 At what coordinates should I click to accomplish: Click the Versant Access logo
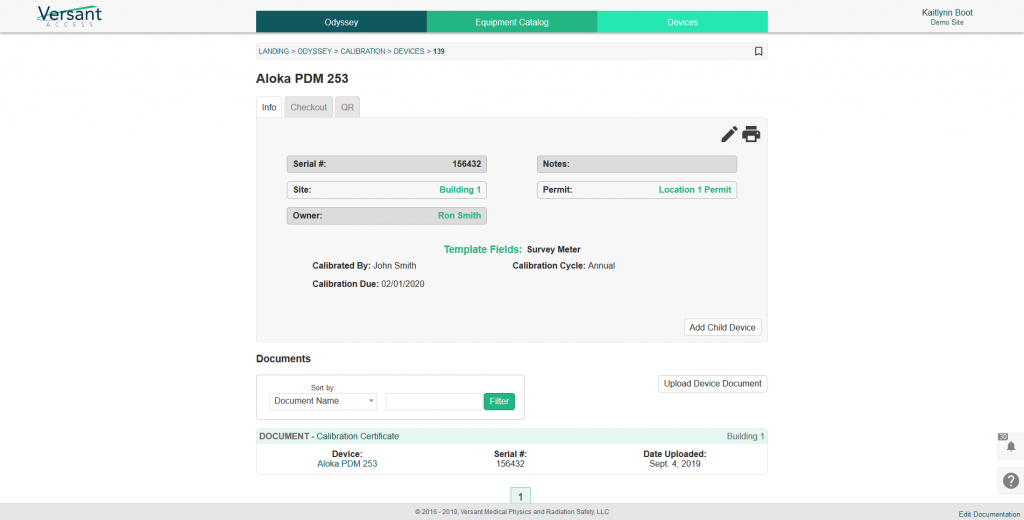70,16
